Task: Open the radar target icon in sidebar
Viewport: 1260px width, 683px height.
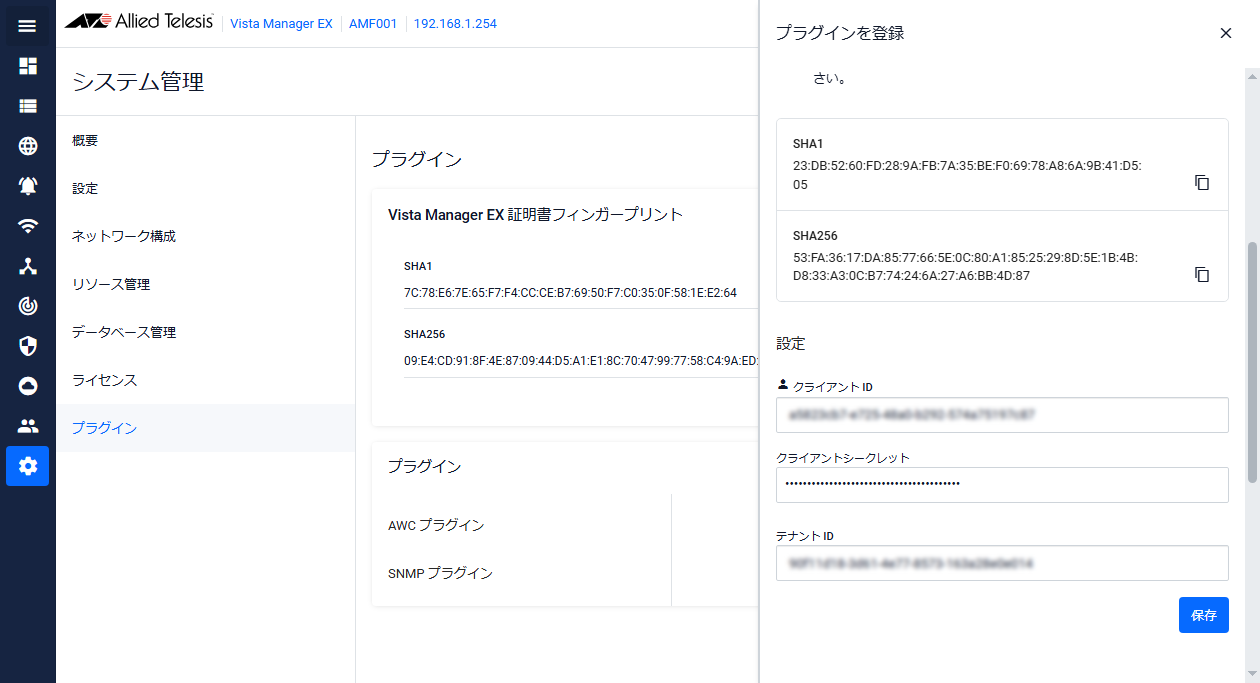Action: (28, 306)
